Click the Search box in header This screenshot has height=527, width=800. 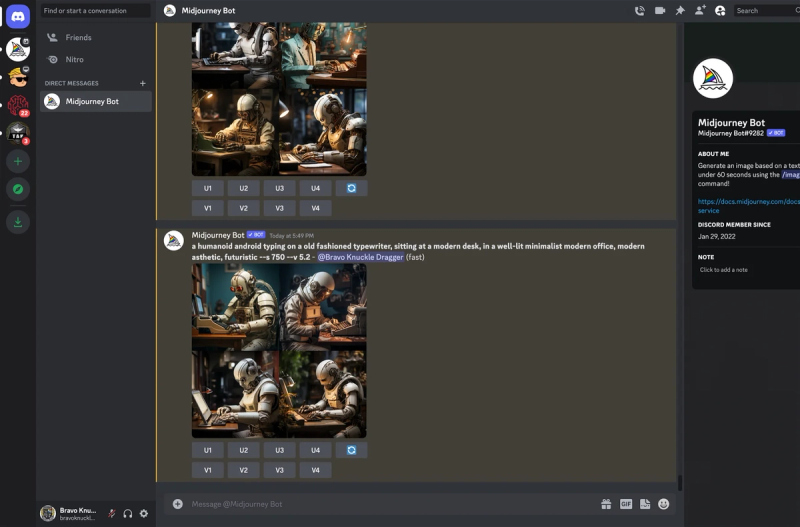click(x=767, y=11)
